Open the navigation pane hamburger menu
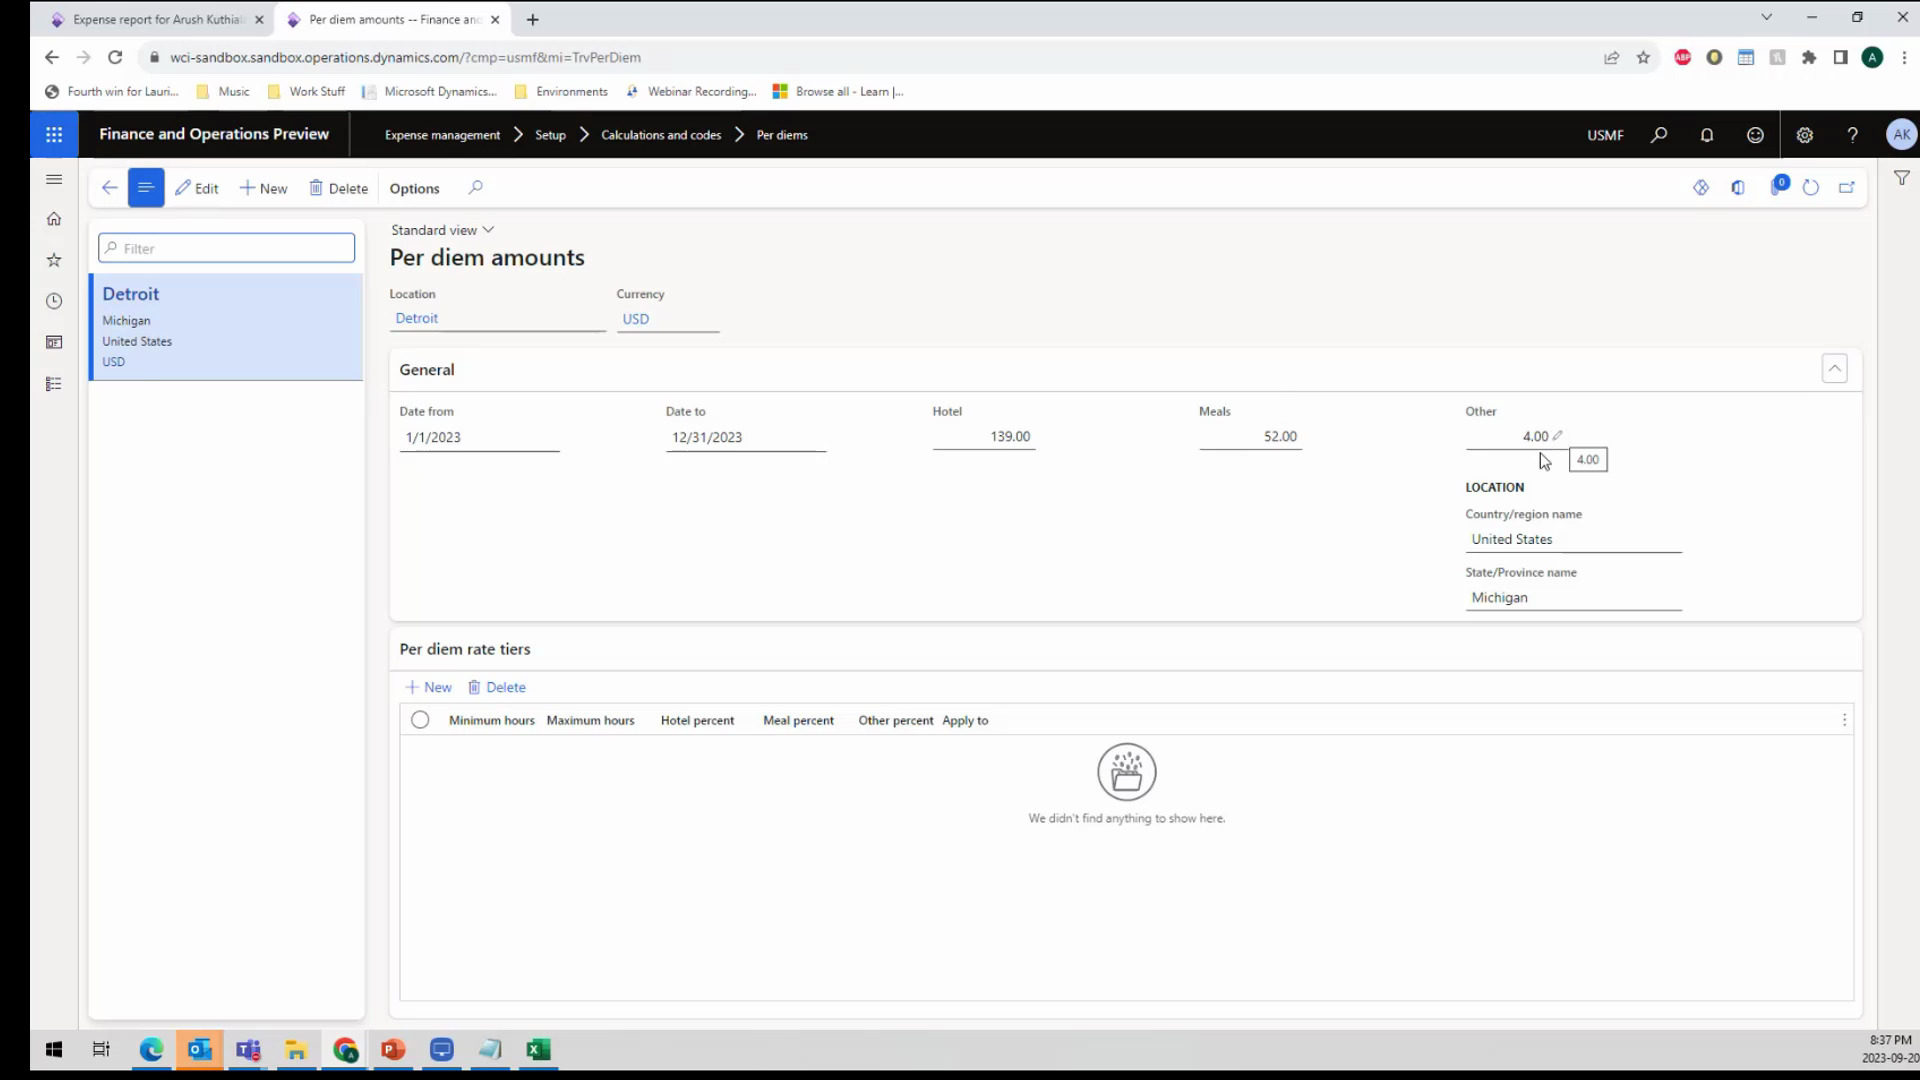Screen dimensions: 1920x1080 [54, 179]
